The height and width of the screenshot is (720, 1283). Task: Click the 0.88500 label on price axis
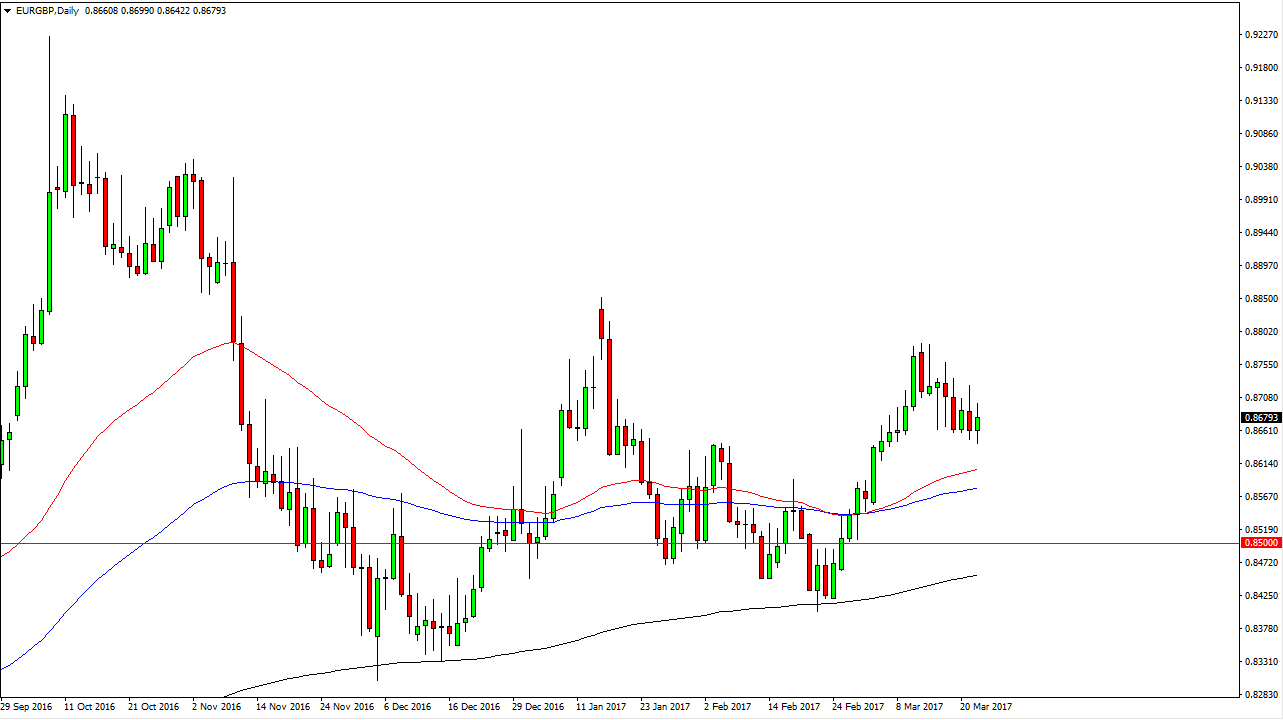tap(1260, 299)
